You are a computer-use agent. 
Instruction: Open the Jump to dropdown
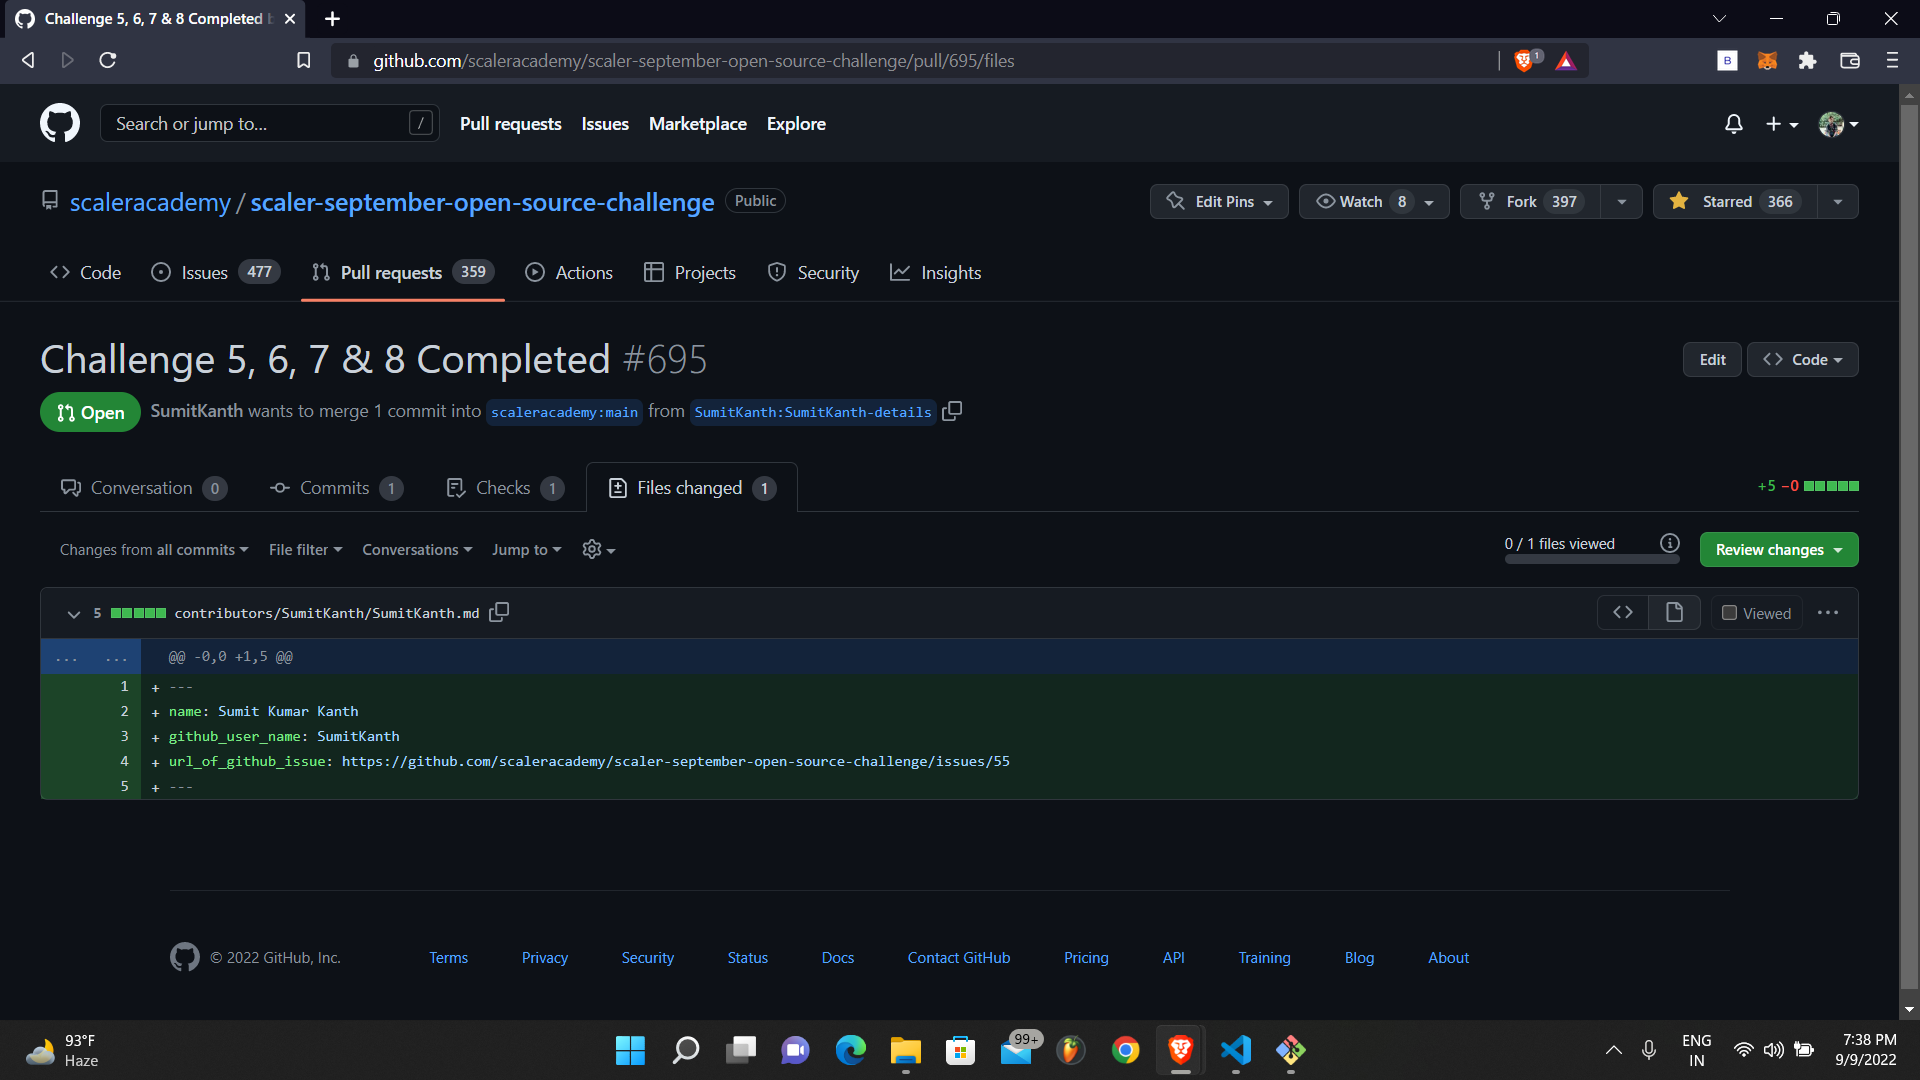click(x=525, y=549)
